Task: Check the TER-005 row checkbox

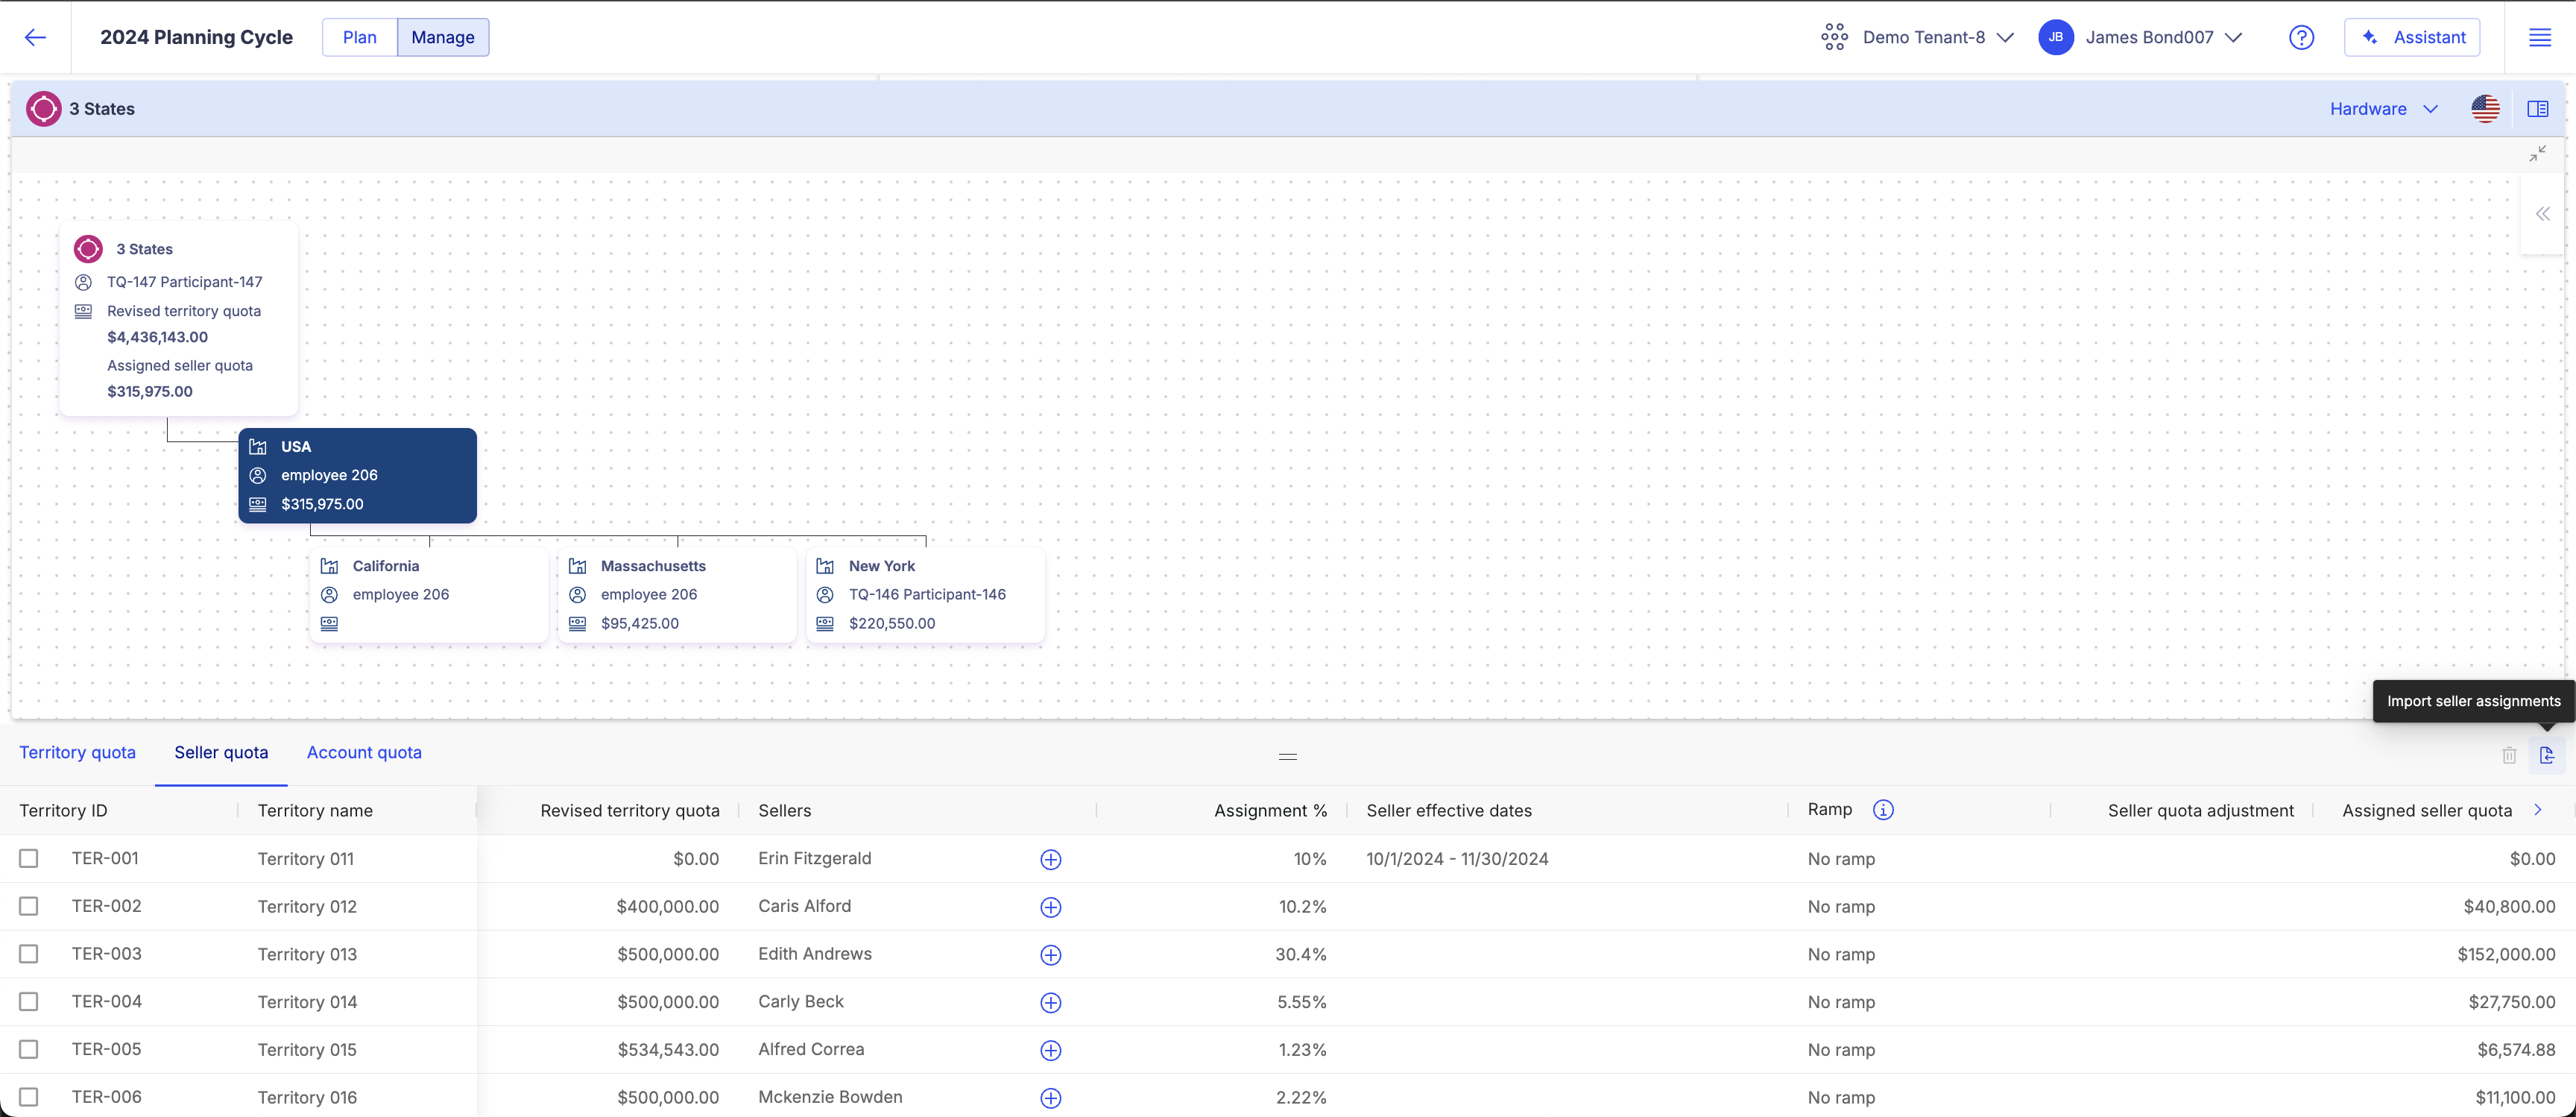Action: 28,1049
